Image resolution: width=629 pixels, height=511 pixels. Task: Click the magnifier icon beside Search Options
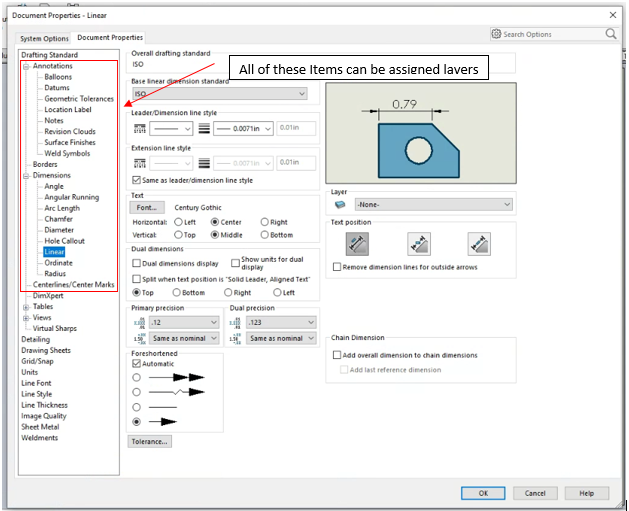tap(611, 34)
